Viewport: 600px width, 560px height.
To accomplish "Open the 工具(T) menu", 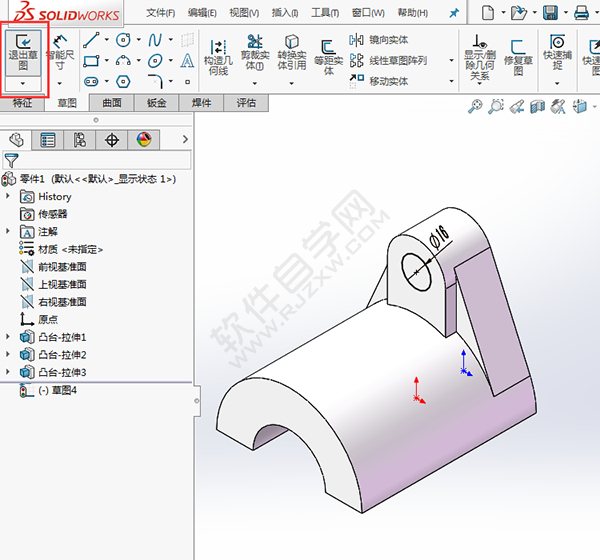I will [x=325, y=13].
